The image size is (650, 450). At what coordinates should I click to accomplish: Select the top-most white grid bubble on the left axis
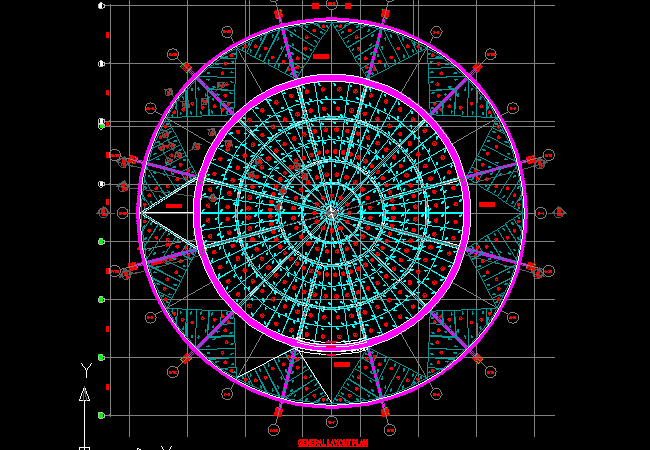coord(101,6)
